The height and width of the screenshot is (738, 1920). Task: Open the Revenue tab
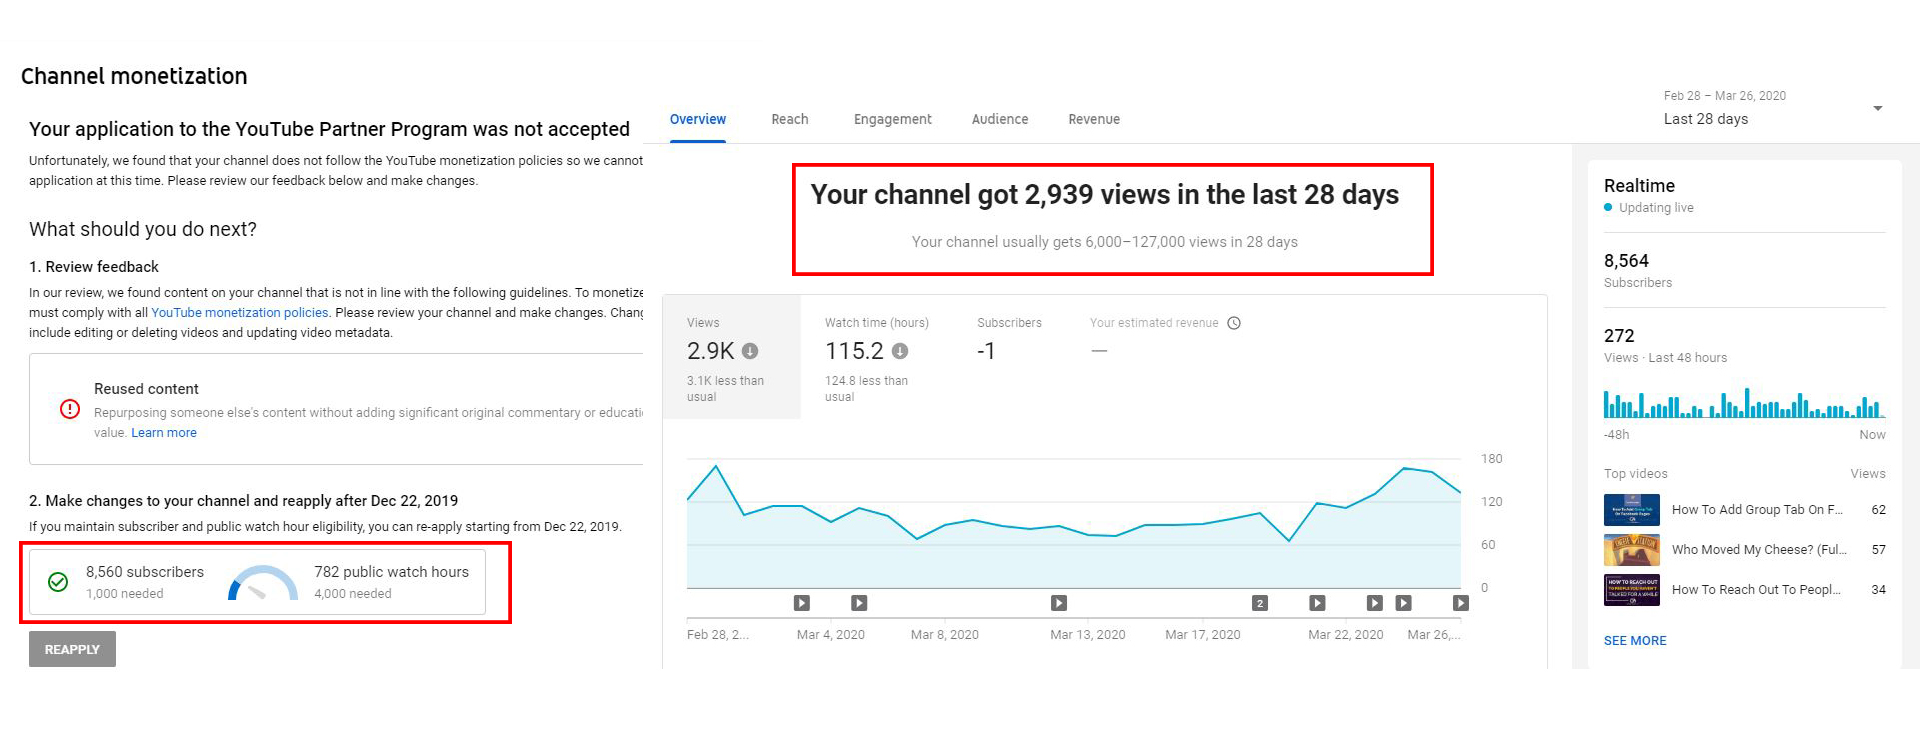point(1094,119)
